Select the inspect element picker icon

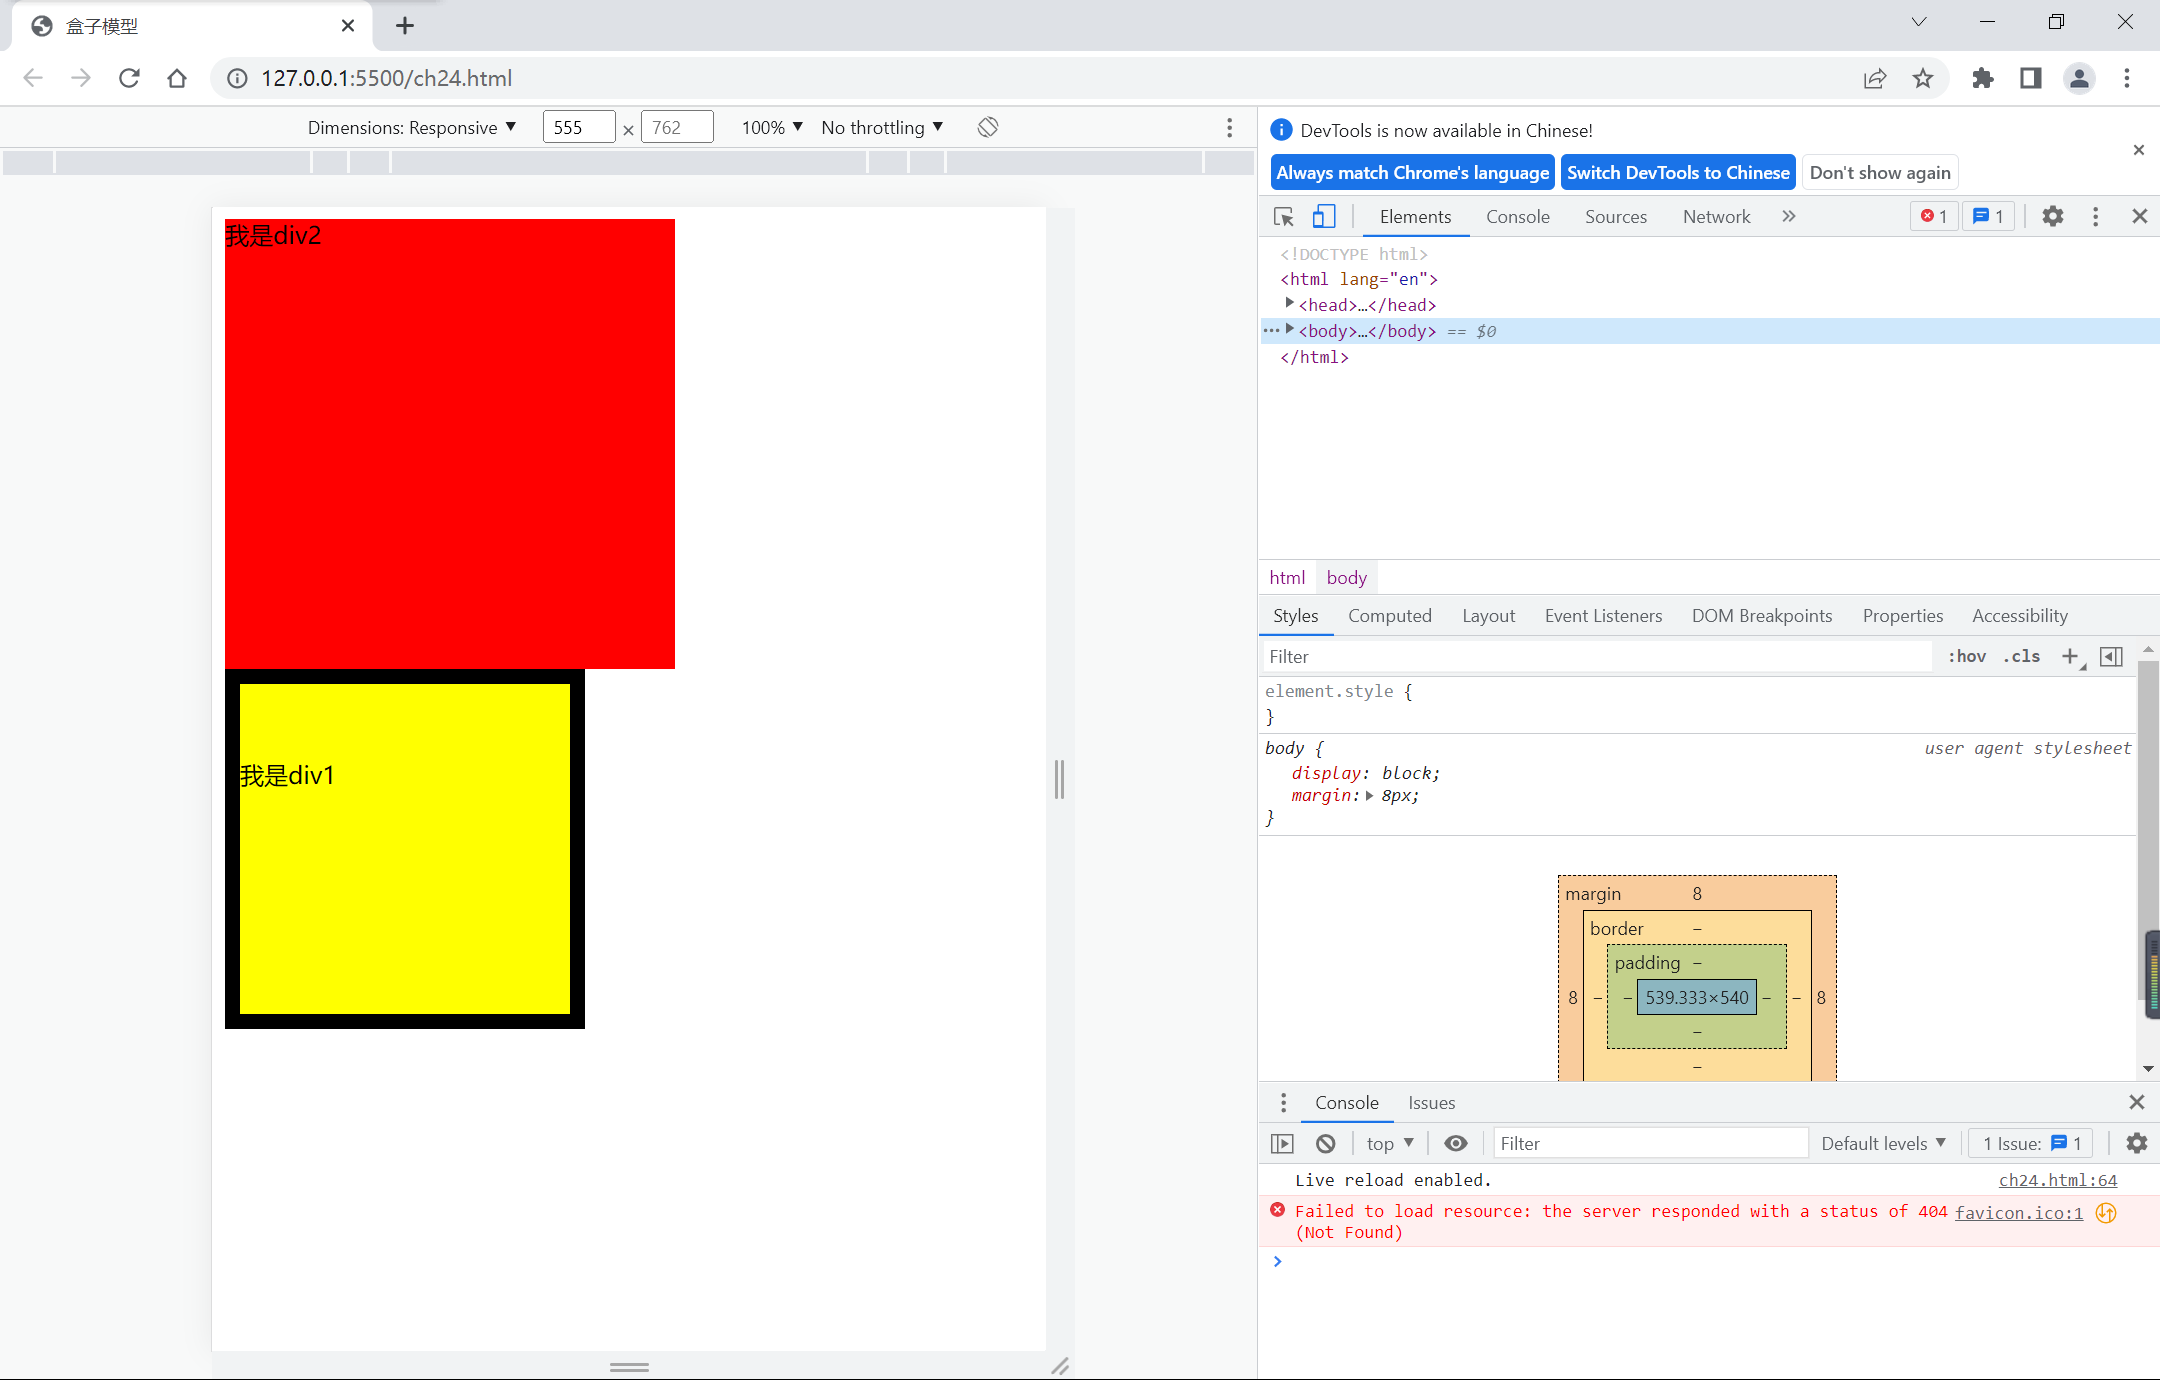(1284, 217)
